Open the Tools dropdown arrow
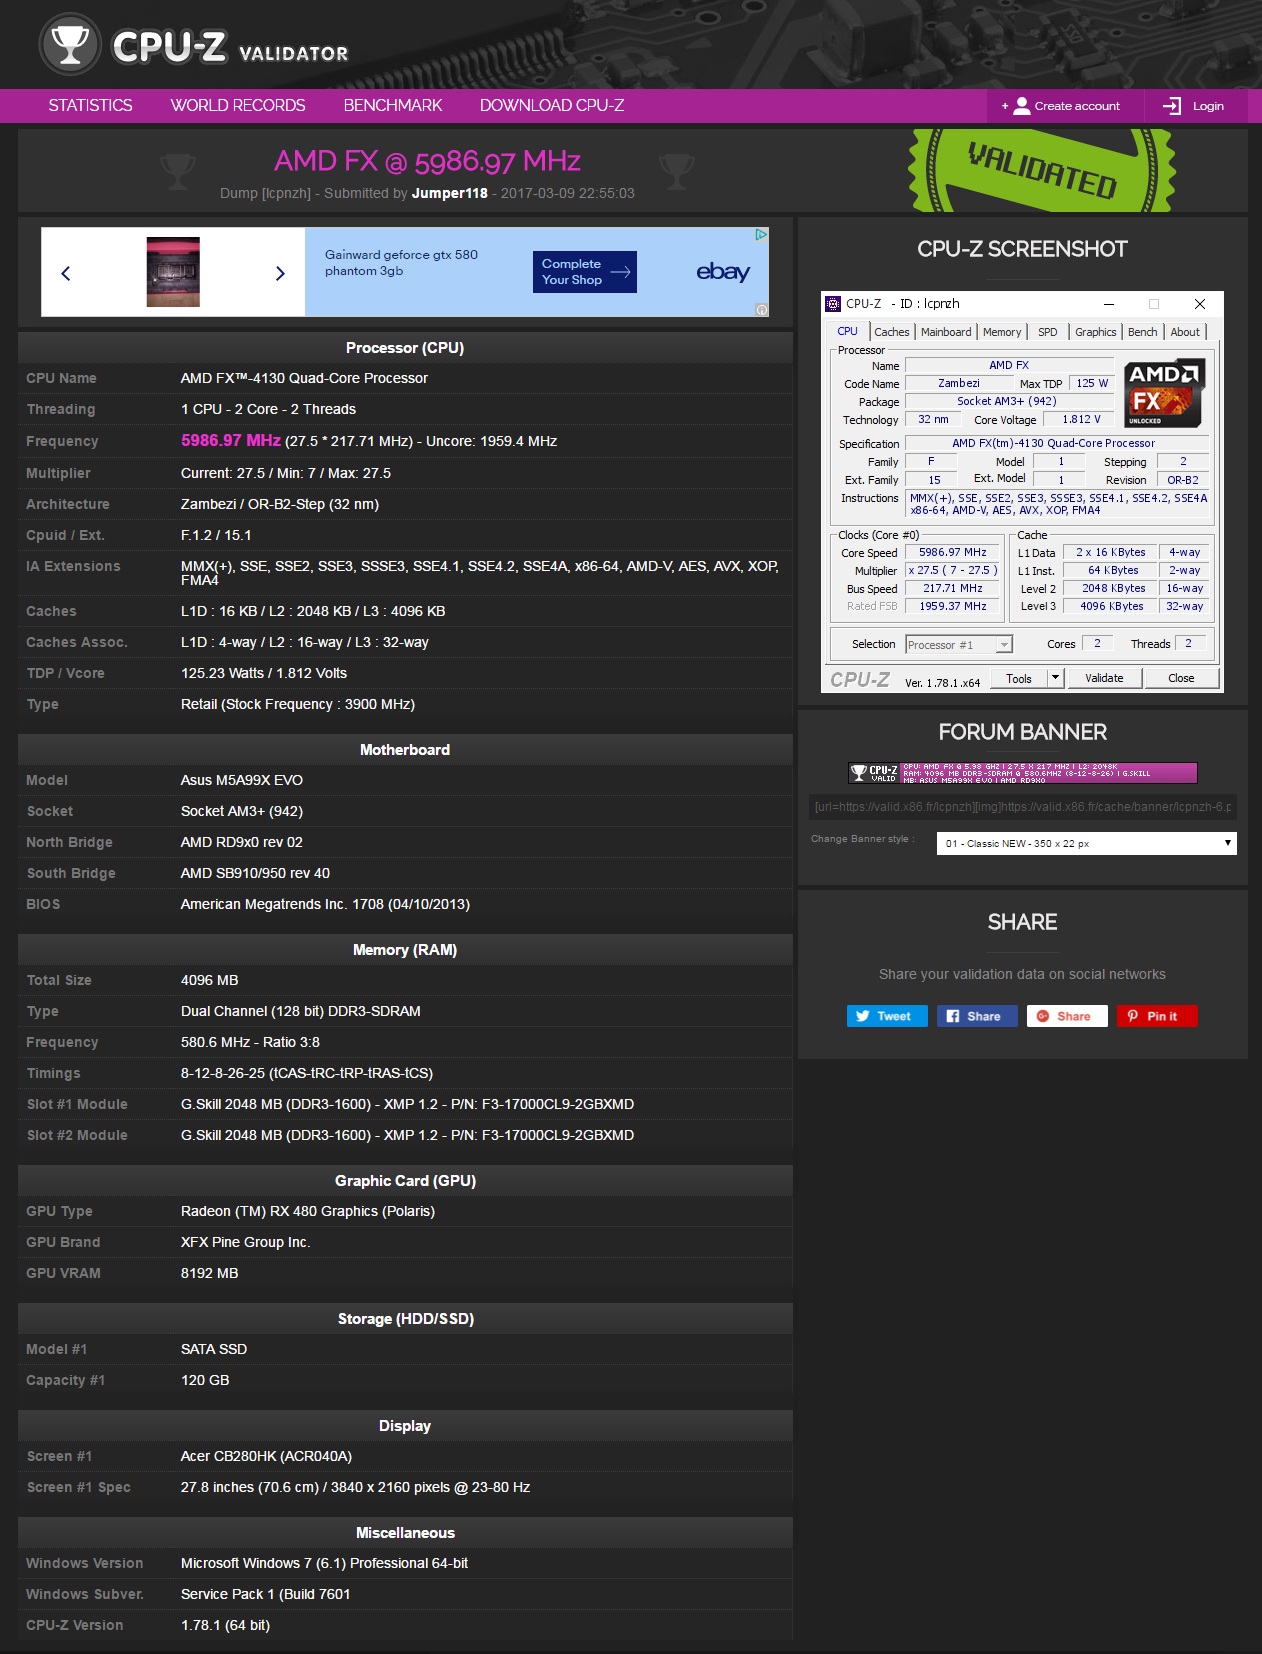This screenshot has height=1654, width=1262. tap(1055, 678)
